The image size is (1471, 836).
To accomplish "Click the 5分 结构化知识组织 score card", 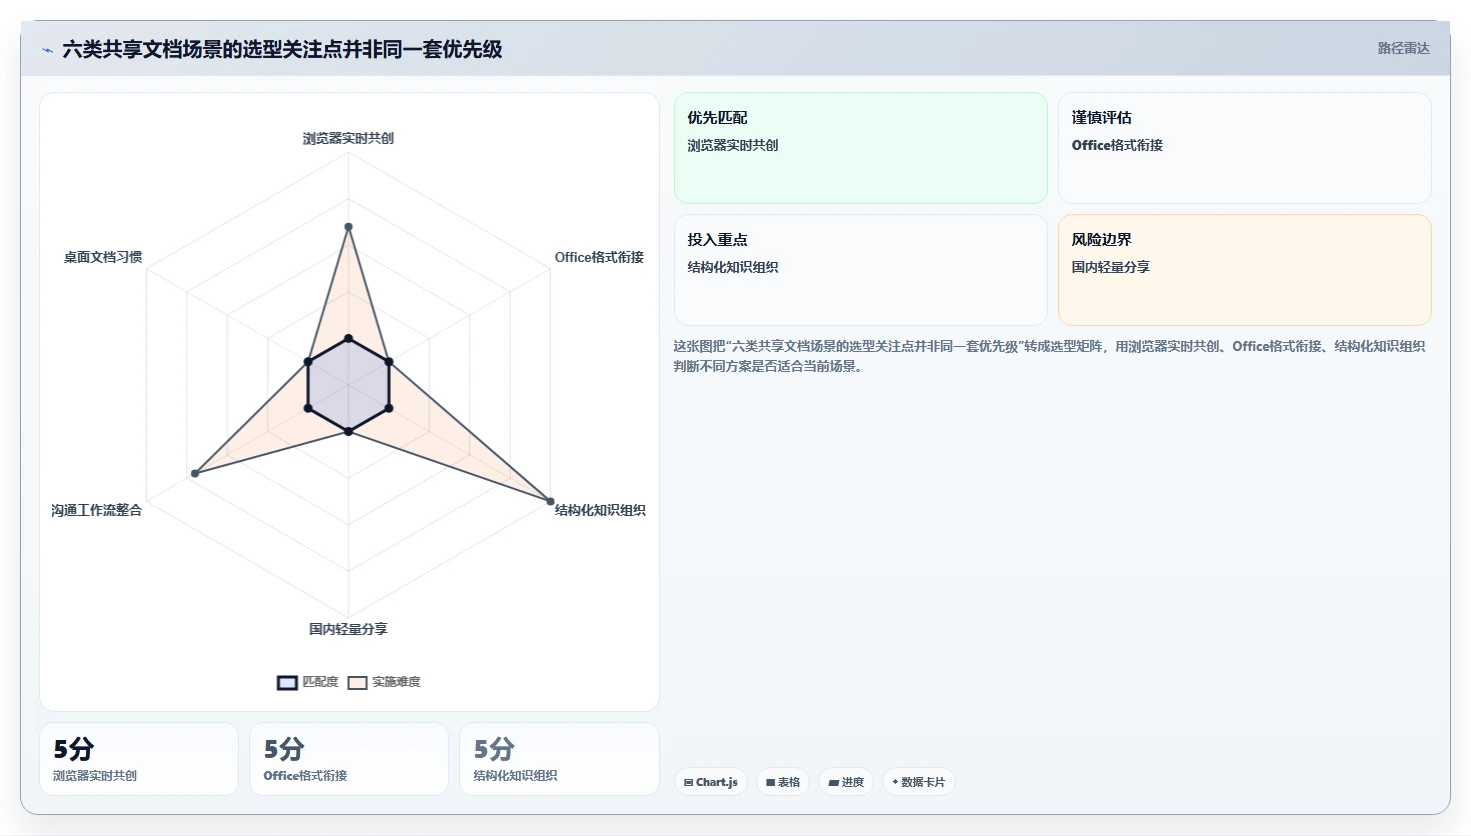I will [x=559, y=759].
